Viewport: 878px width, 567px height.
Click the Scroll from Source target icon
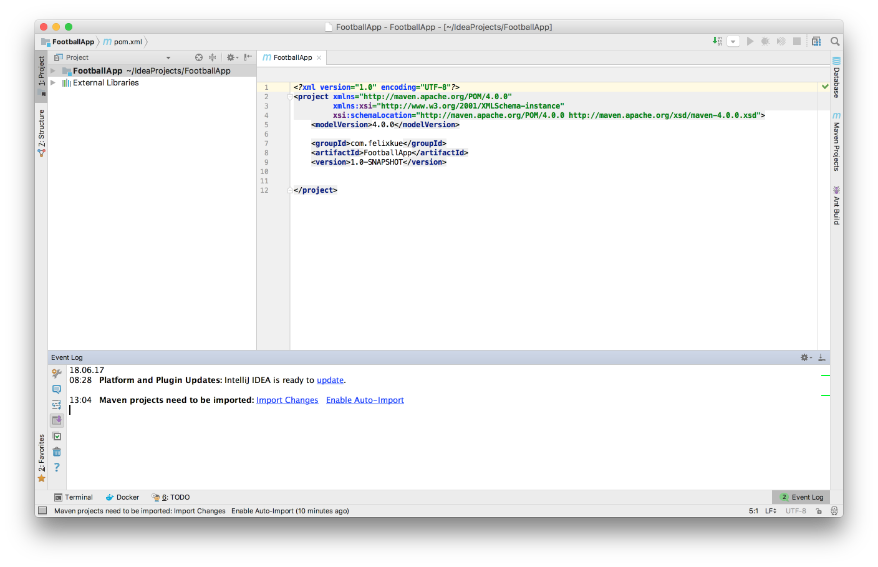tap(198, 58)
